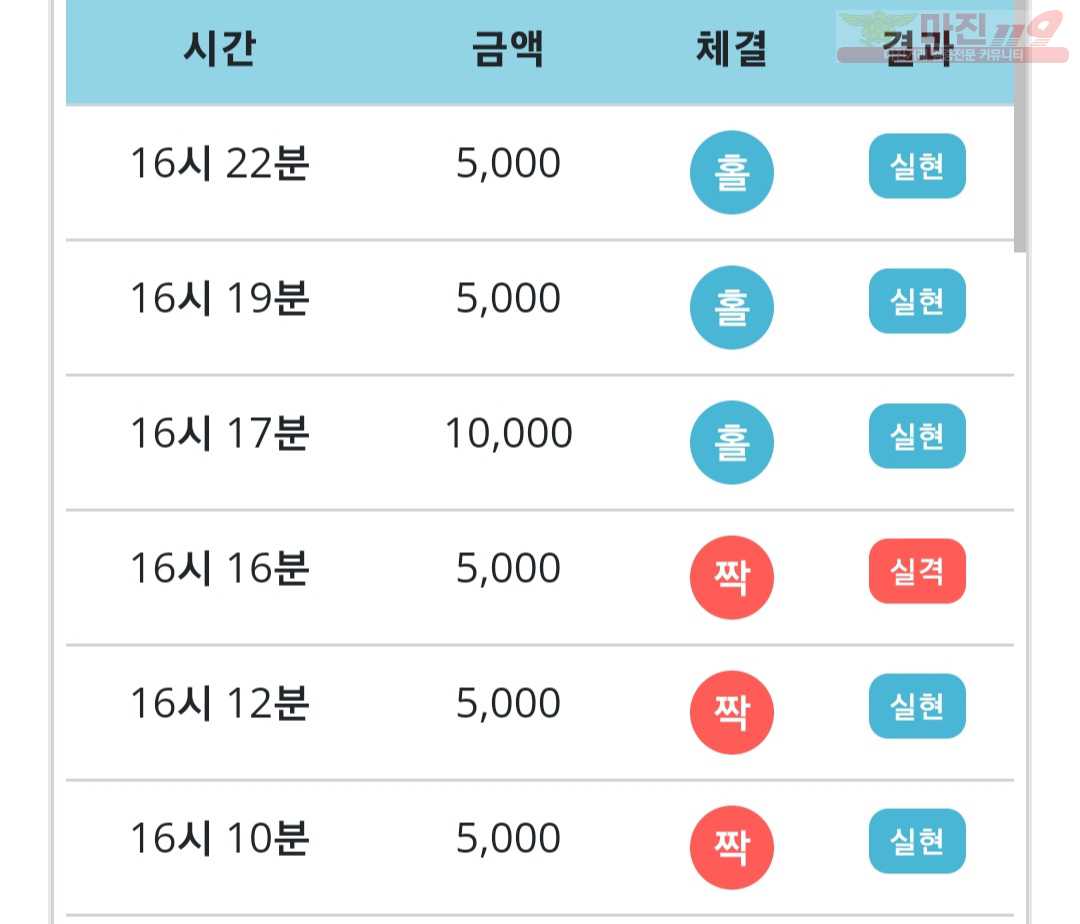1080x924 pixels.
Task: Click the red 짝 circle at 16시 12분
Action: point(731,712)
